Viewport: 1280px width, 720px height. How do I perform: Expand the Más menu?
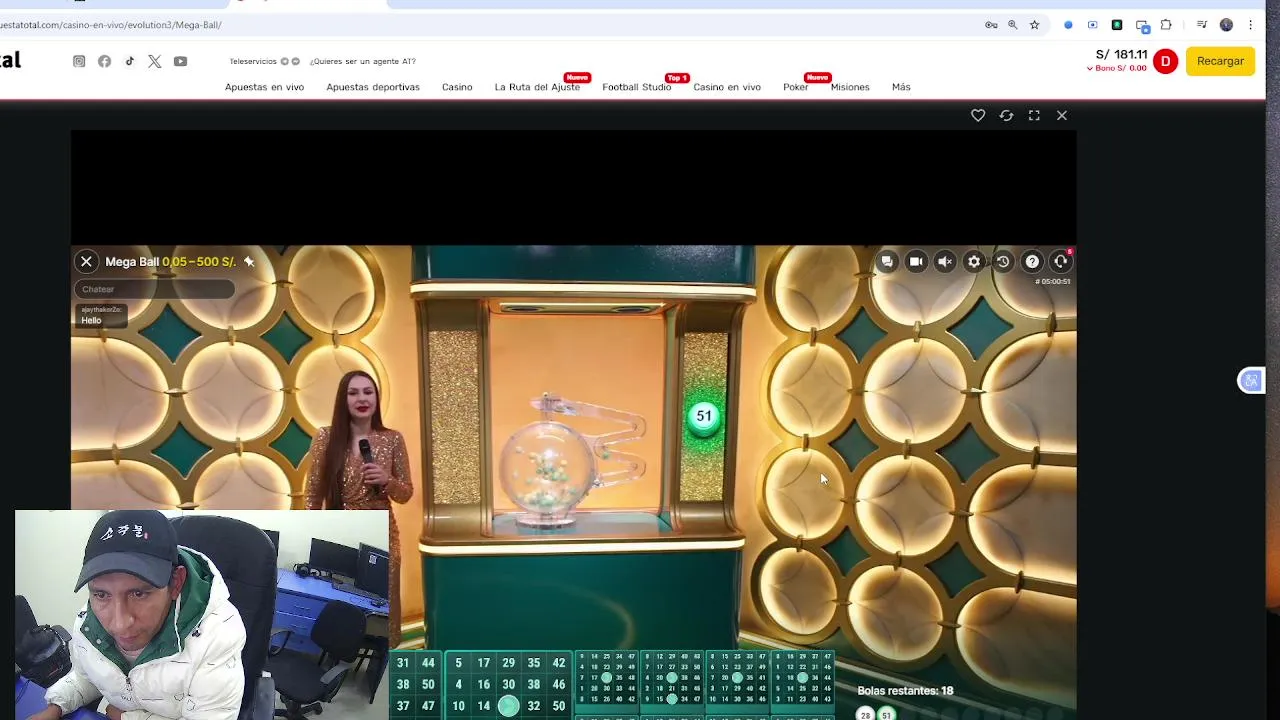pos(901,87)
